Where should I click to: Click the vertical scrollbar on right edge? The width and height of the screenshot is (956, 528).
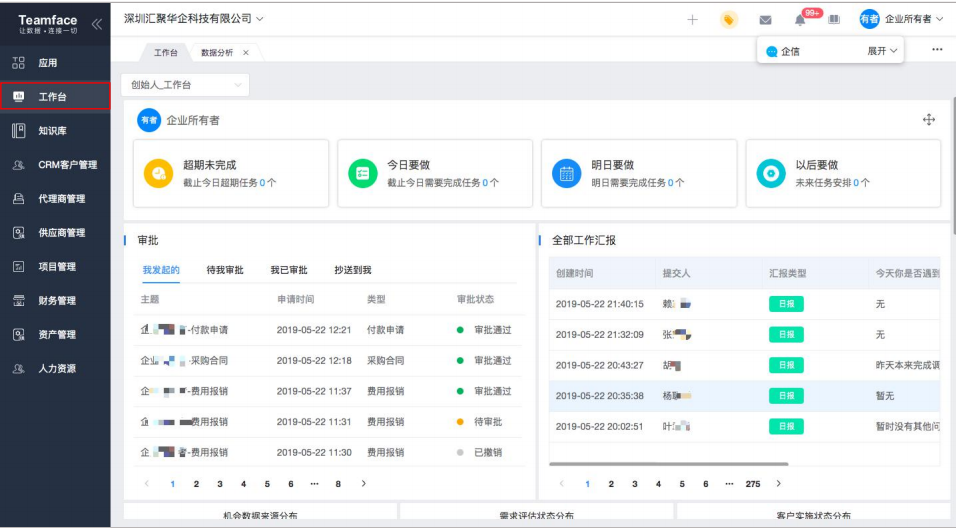[953, 166]
